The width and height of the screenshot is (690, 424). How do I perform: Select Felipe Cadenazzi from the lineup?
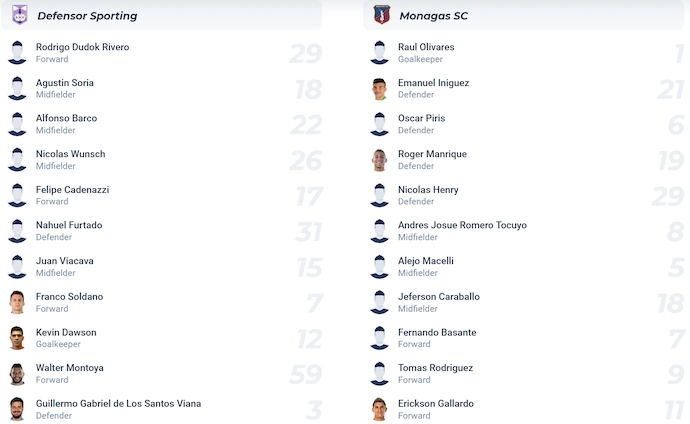pyautogui.click(x=72, y=190)
